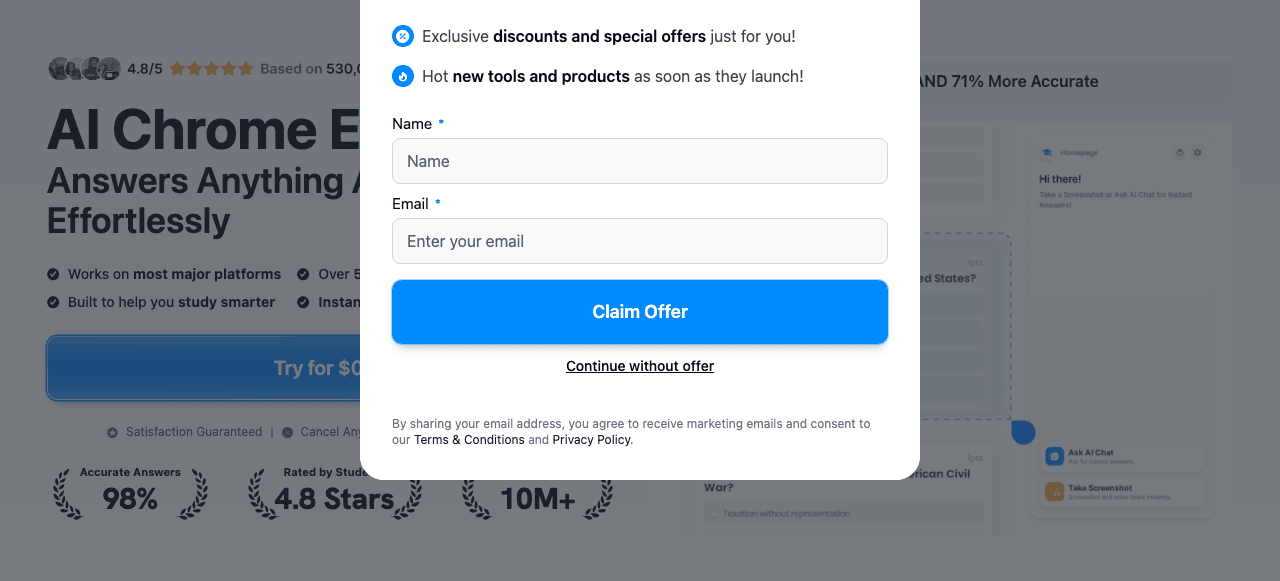Click the checkmark beside Built to help you study
1280x581 pixels.
(53, 302)
